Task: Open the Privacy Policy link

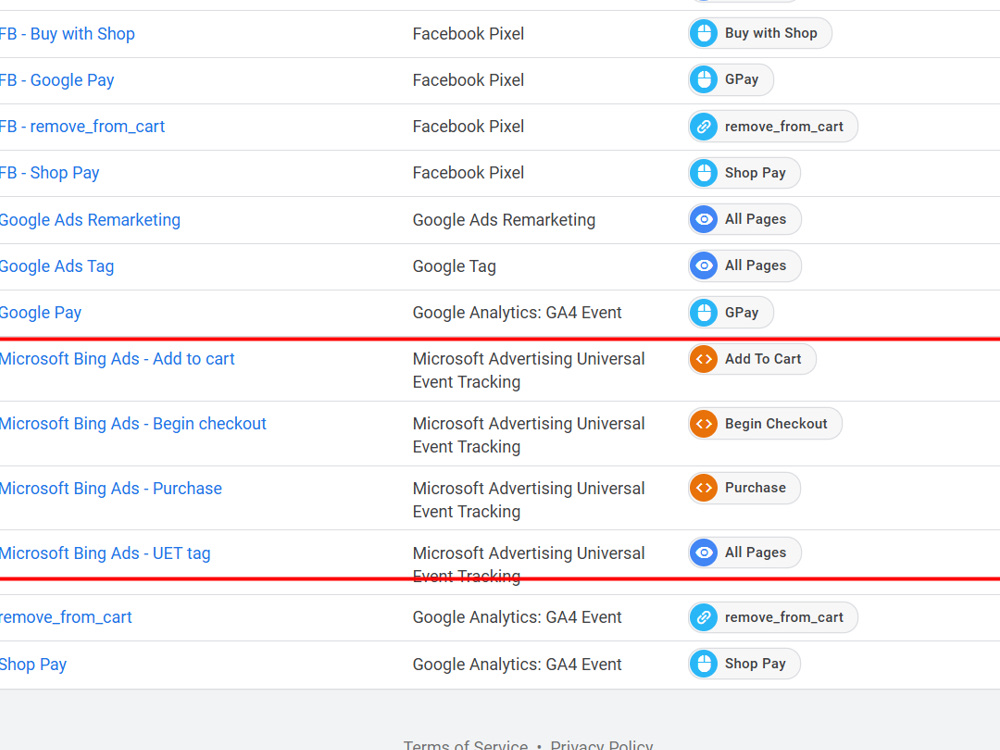Action: (x=601, y=744)
